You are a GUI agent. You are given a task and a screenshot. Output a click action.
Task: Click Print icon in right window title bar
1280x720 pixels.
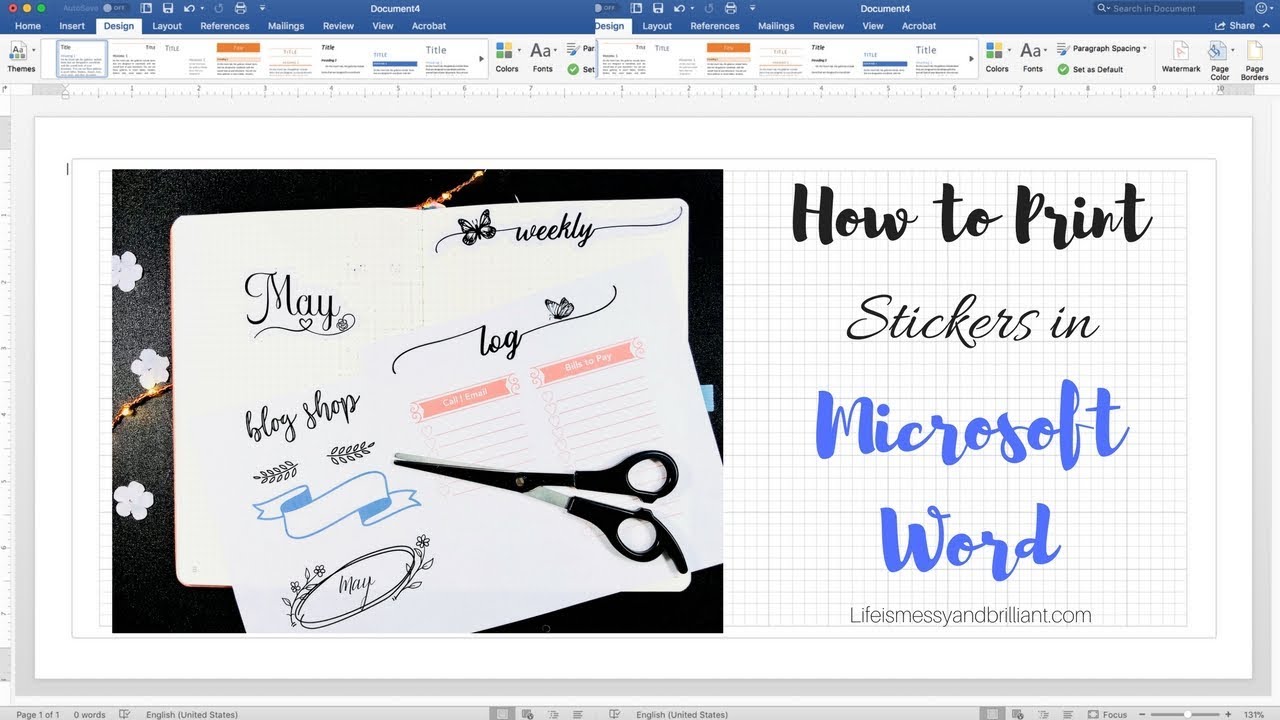tap(731, 8)
